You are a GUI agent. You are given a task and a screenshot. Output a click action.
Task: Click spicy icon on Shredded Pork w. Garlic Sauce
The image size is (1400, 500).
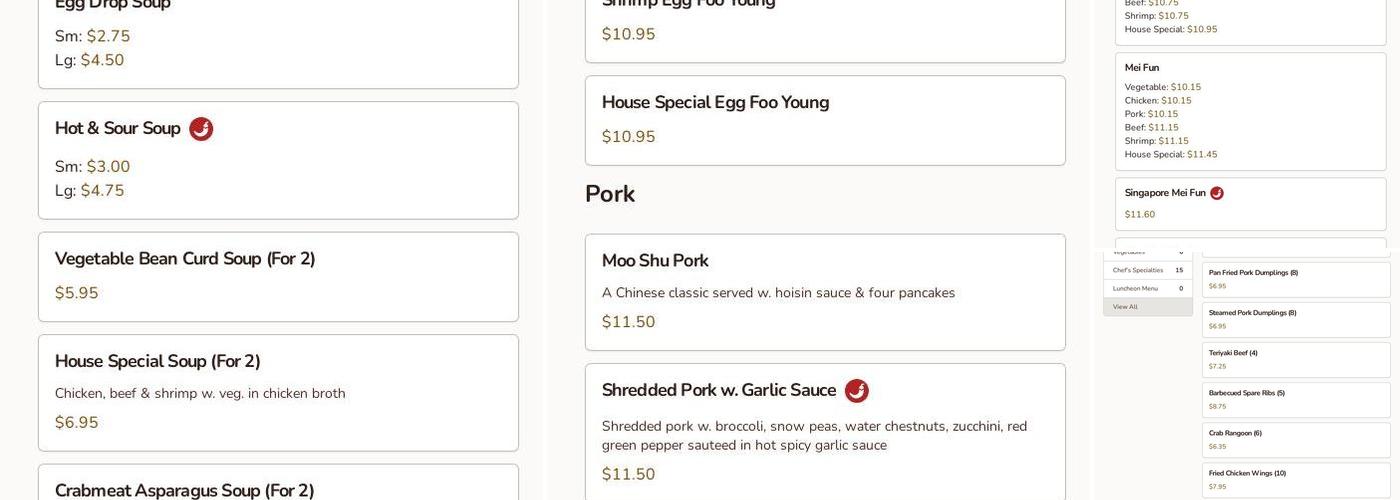pos(857,391)
